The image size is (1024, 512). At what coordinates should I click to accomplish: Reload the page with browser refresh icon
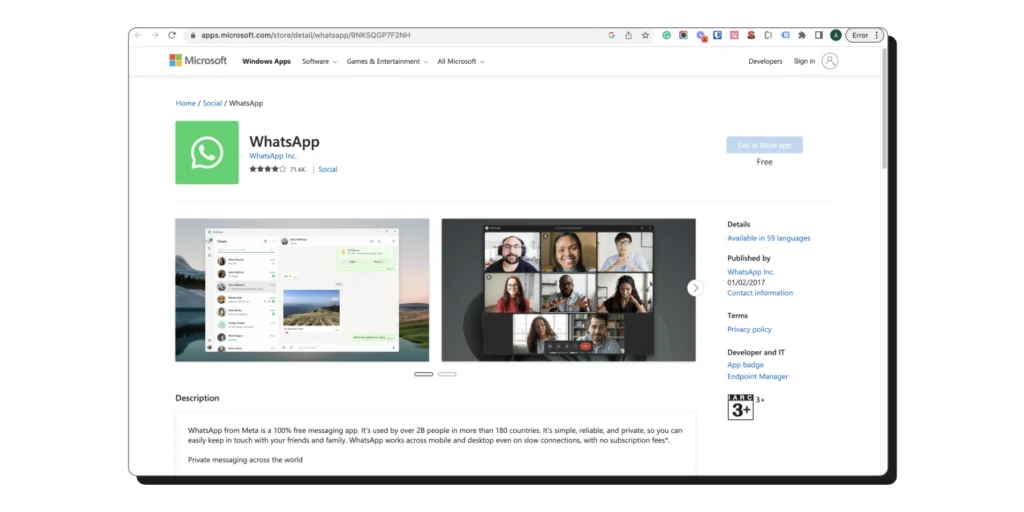coord(172,35)
